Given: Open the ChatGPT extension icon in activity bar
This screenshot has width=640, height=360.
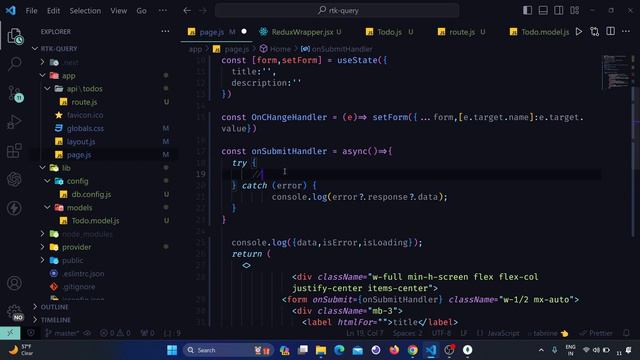Looking at the screenshot, I should click(x=15, y=179).
